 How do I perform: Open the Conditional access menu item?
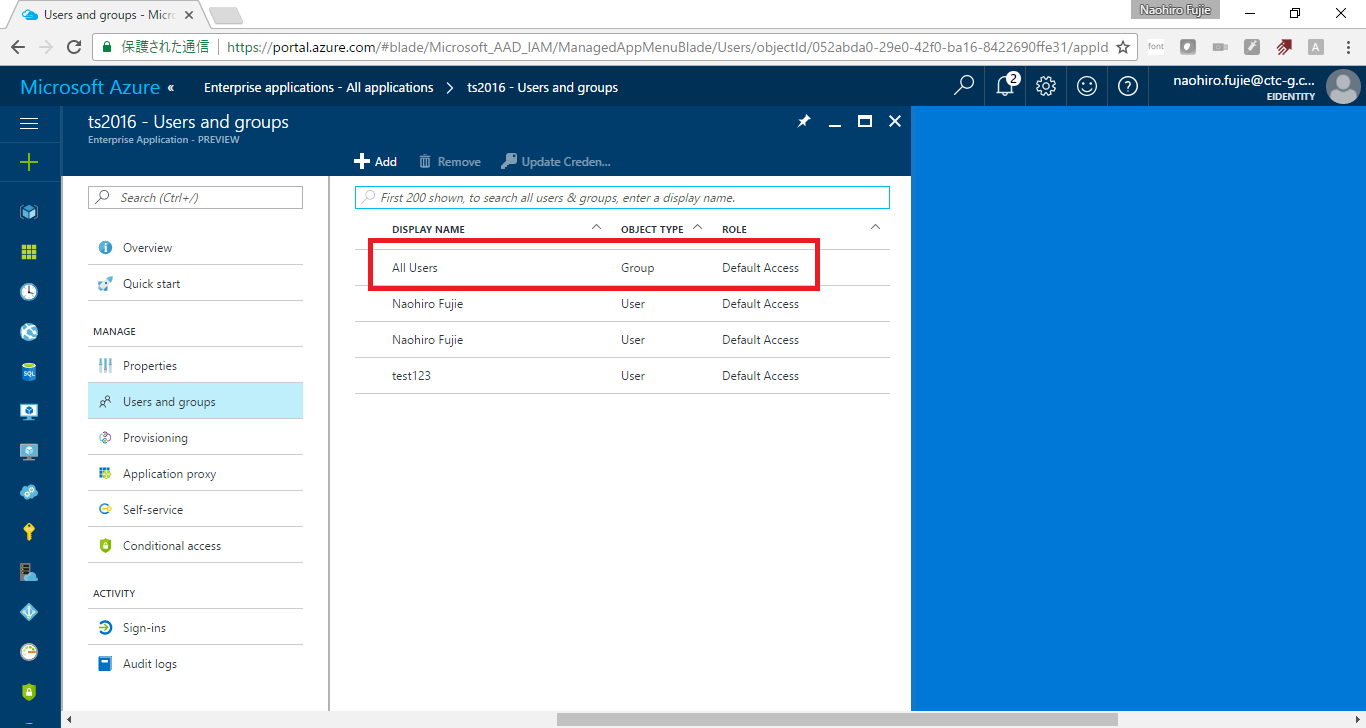[195, 546]
